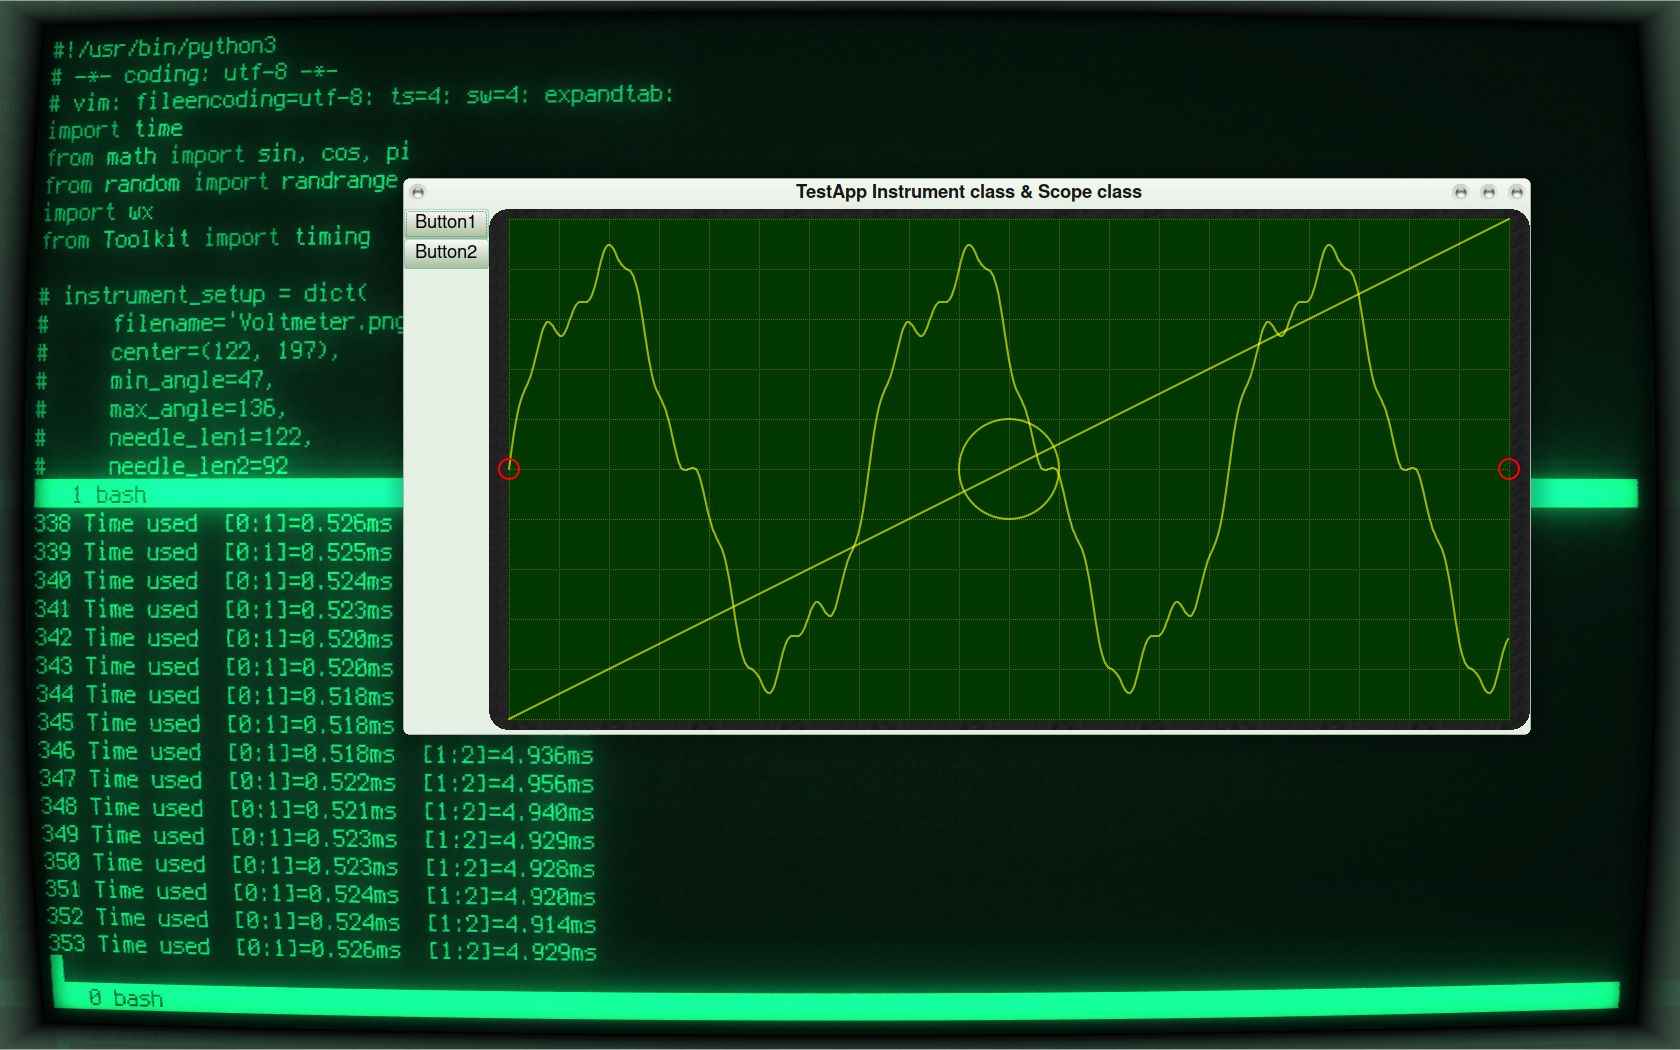1680x1050 pixels.
Task: Click the '[0:1]=0.526ms' value on line 353
Action: (318, 949)
